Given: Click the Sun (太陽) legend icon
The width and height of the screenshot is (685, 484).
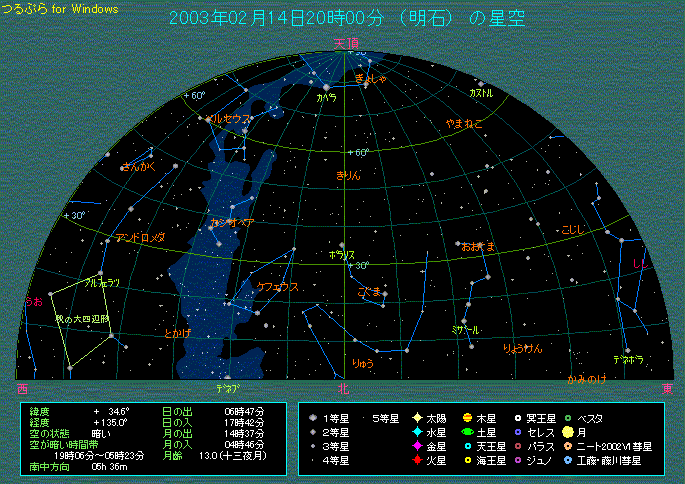Looking at the screenshot, I should point(417,418).
